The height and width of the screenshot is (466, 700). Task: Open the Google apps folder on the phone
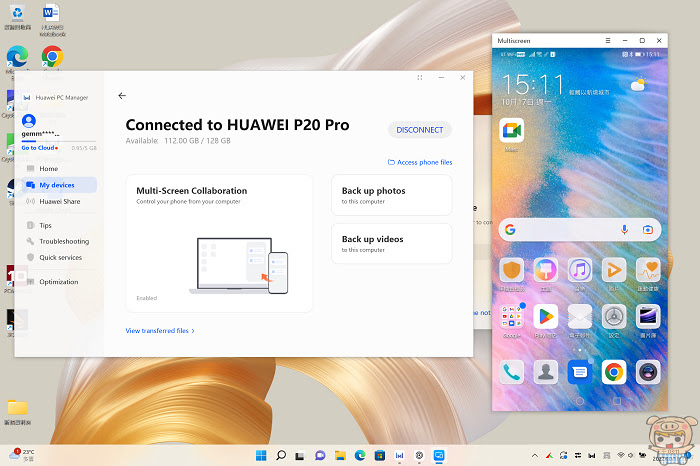click(x=512, y=316)
